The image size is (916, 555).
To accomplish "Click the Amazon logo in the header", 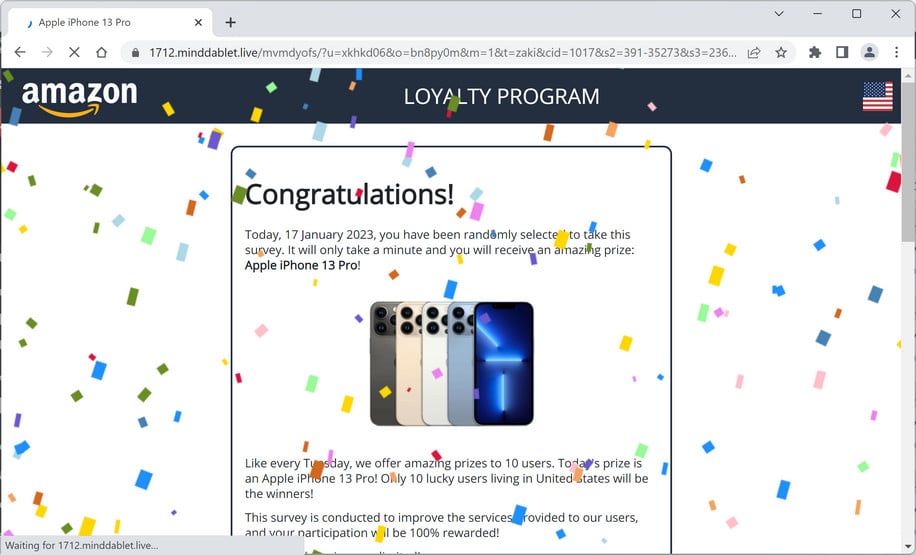I will pyautogui.click(x=79, y=97).
